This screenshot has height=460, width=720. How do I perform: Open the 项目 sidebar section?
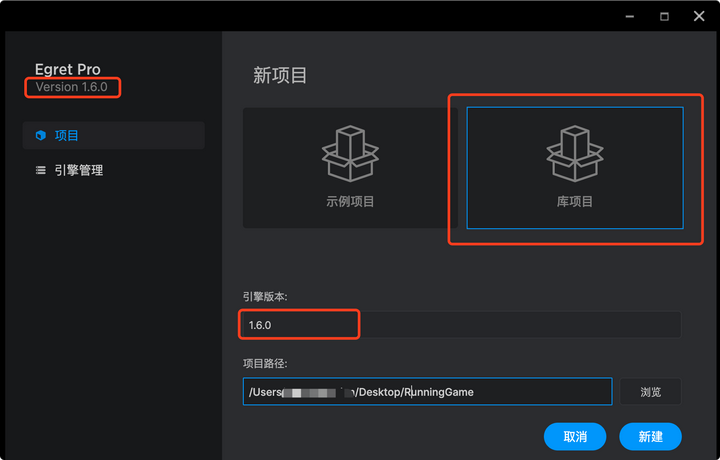[113, 135]
